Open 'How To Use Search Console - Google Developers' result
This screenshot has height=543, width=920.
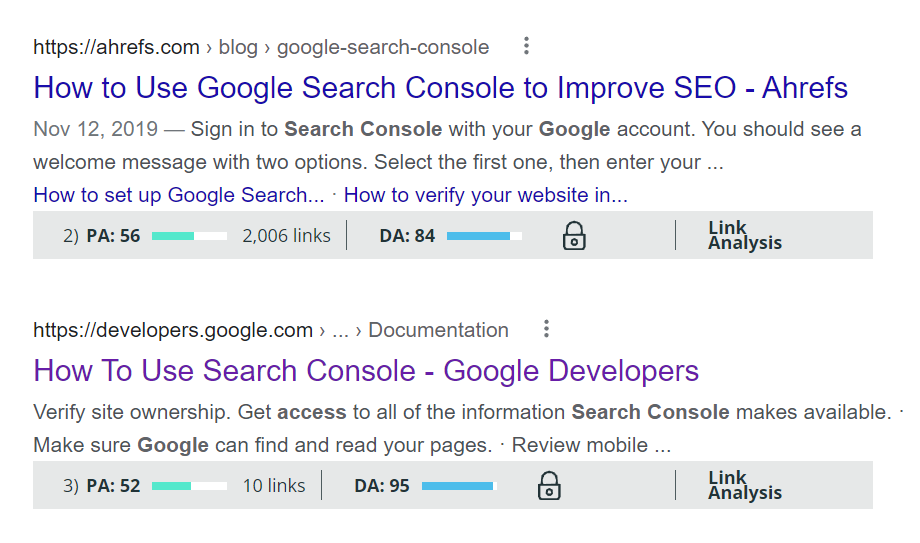(366, 371)
